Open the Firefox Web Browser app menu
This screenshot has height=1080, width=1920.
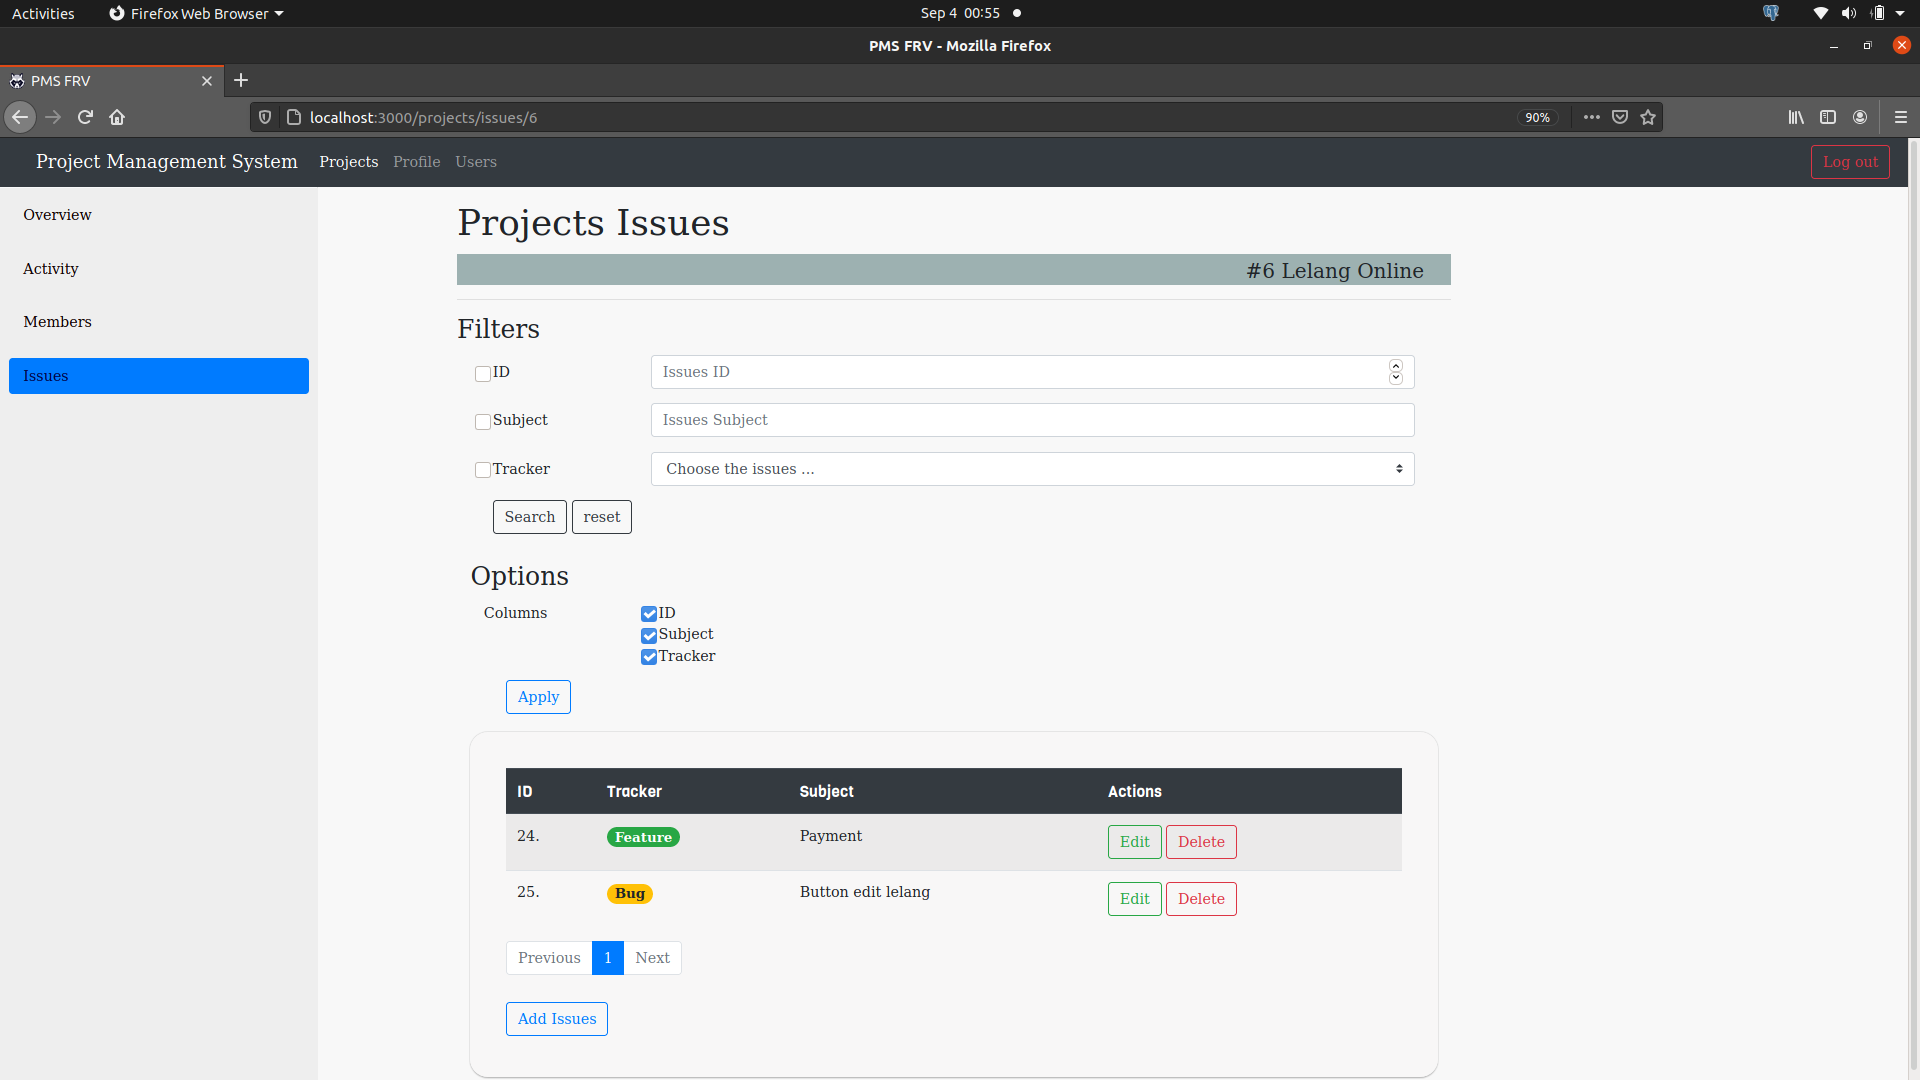point(196,13)
